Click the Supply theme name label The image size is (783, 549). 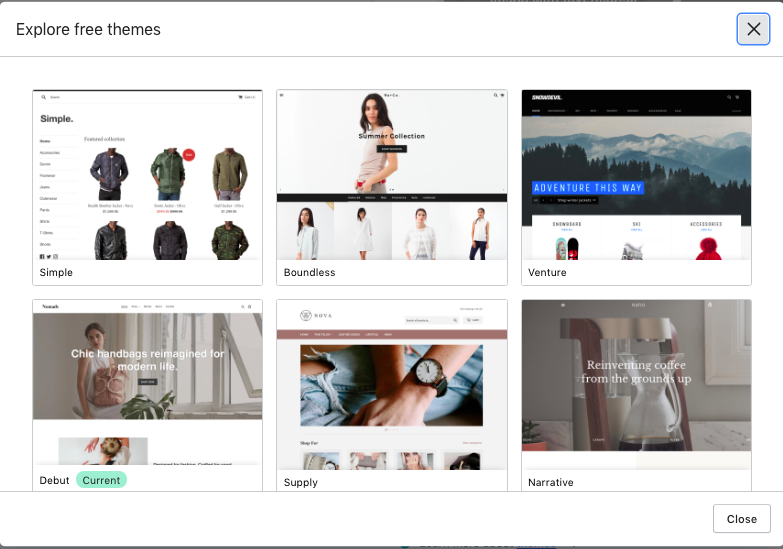click(x=301, y=483)
